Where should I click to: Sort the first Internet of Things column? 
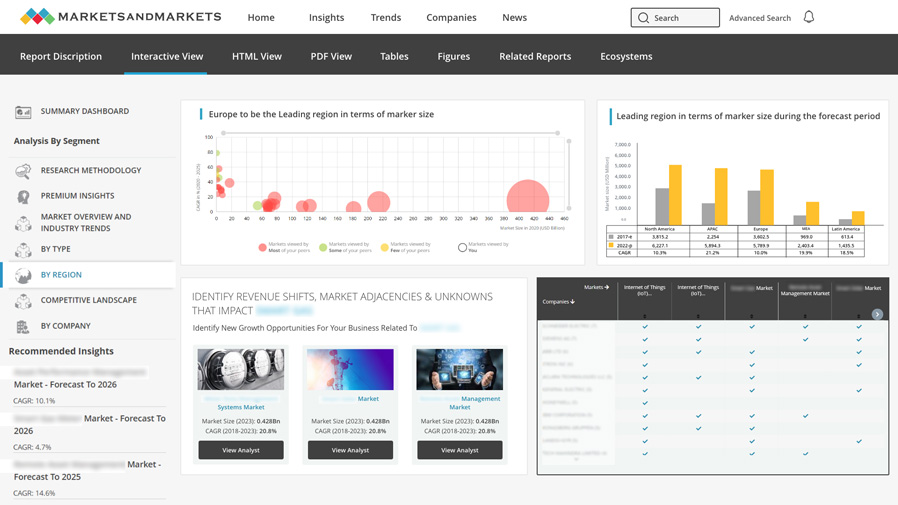click(x=645, y=316)
